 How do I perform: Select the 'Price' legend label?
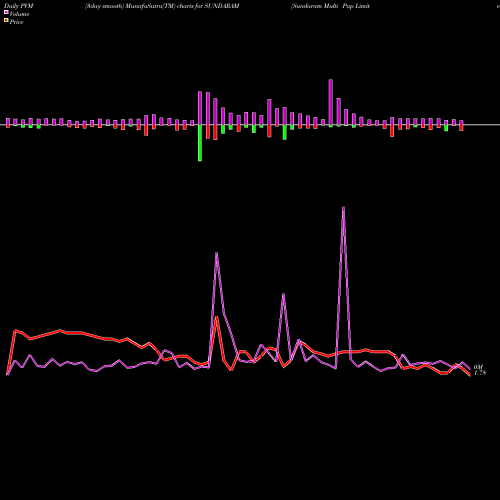tap(16, 22)
